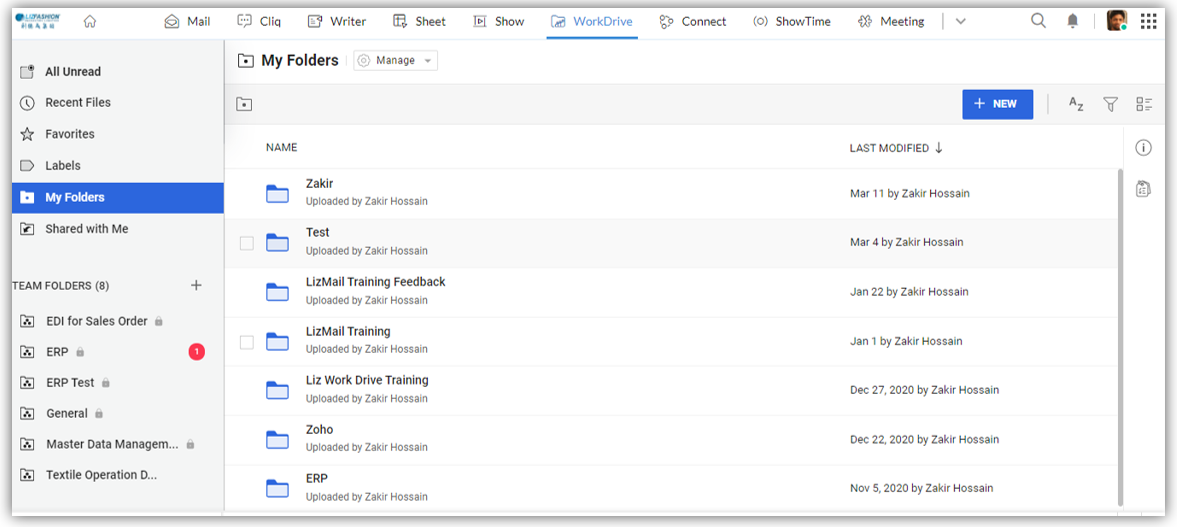
Task: Click the TEAM FOLDERS (8) heading
Action: [x=61, y=286]
